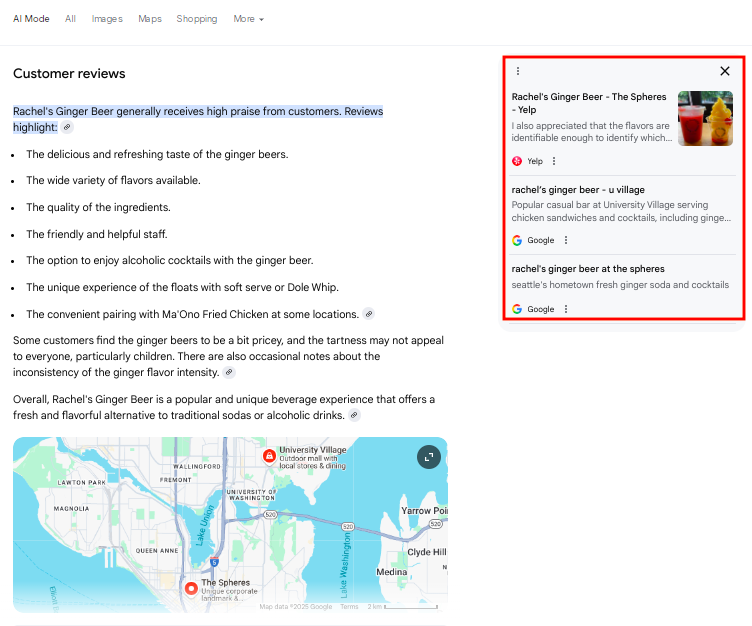This screenshot has height=626, width=752.
Task: Click the I-5 highway shield on map
Action: point(214,562)
